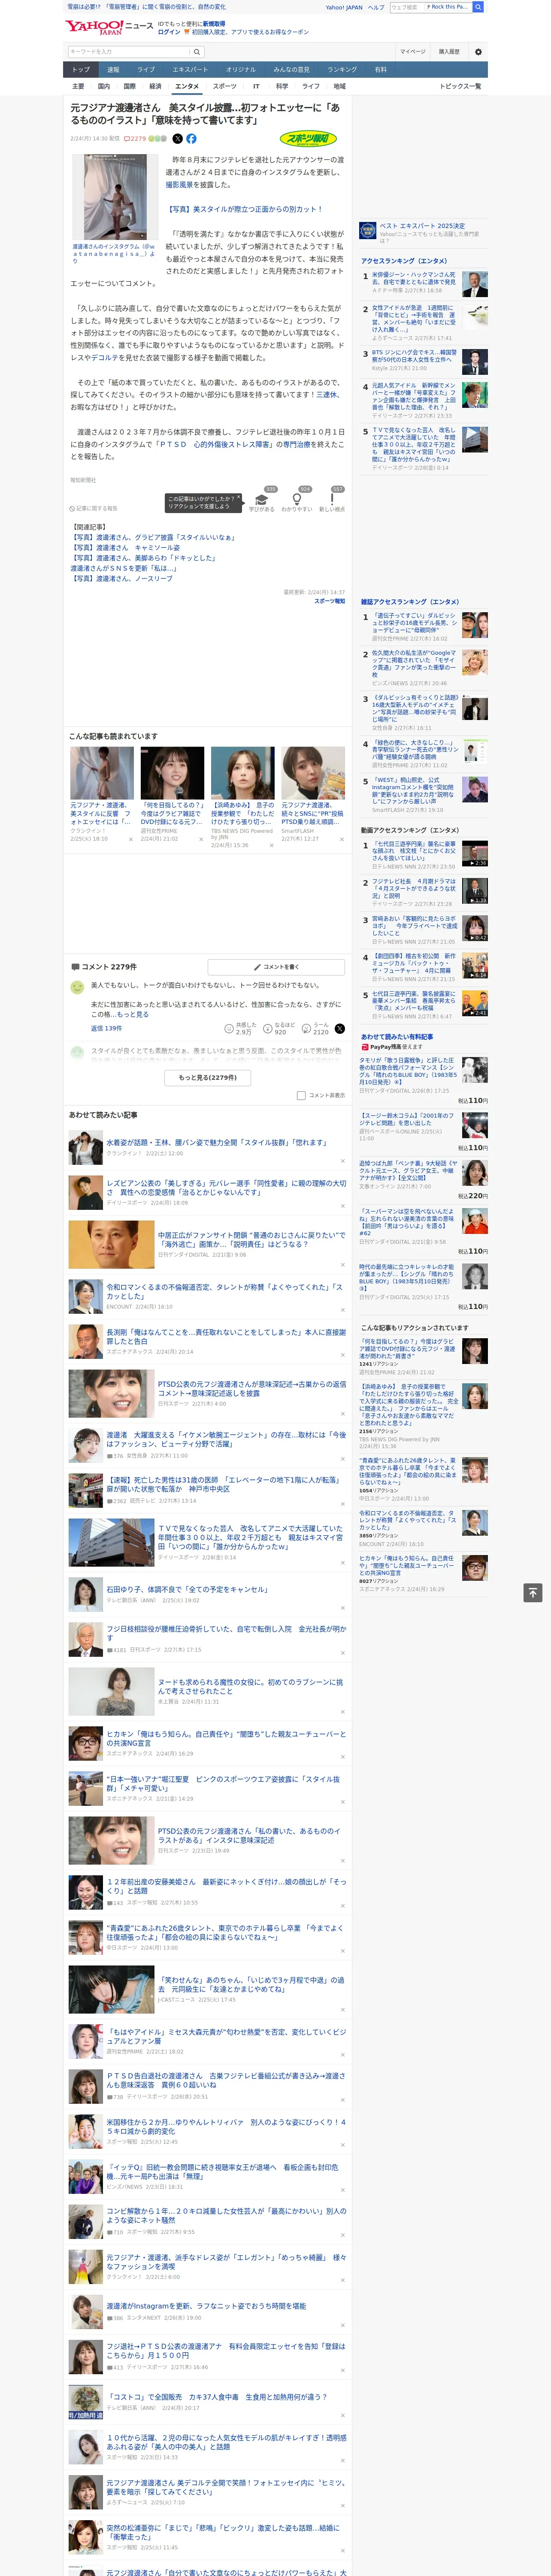
Task: Open the ライブ navigation tab
Action: point(146,70)
